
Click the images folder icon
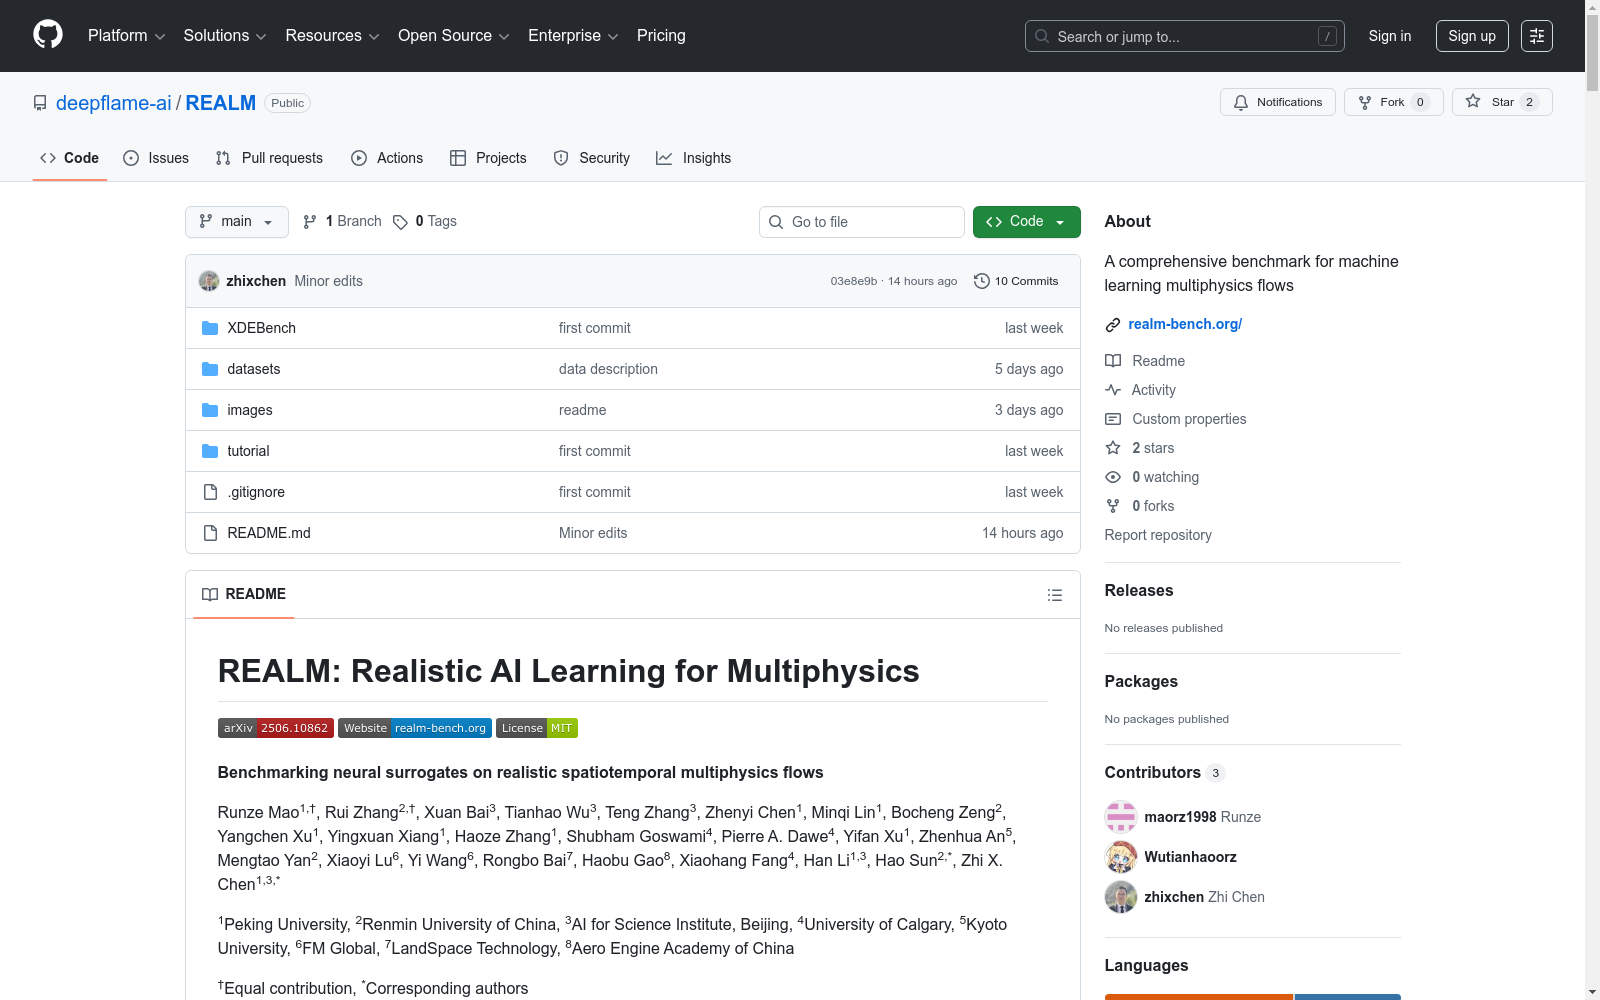click(210, 410)
